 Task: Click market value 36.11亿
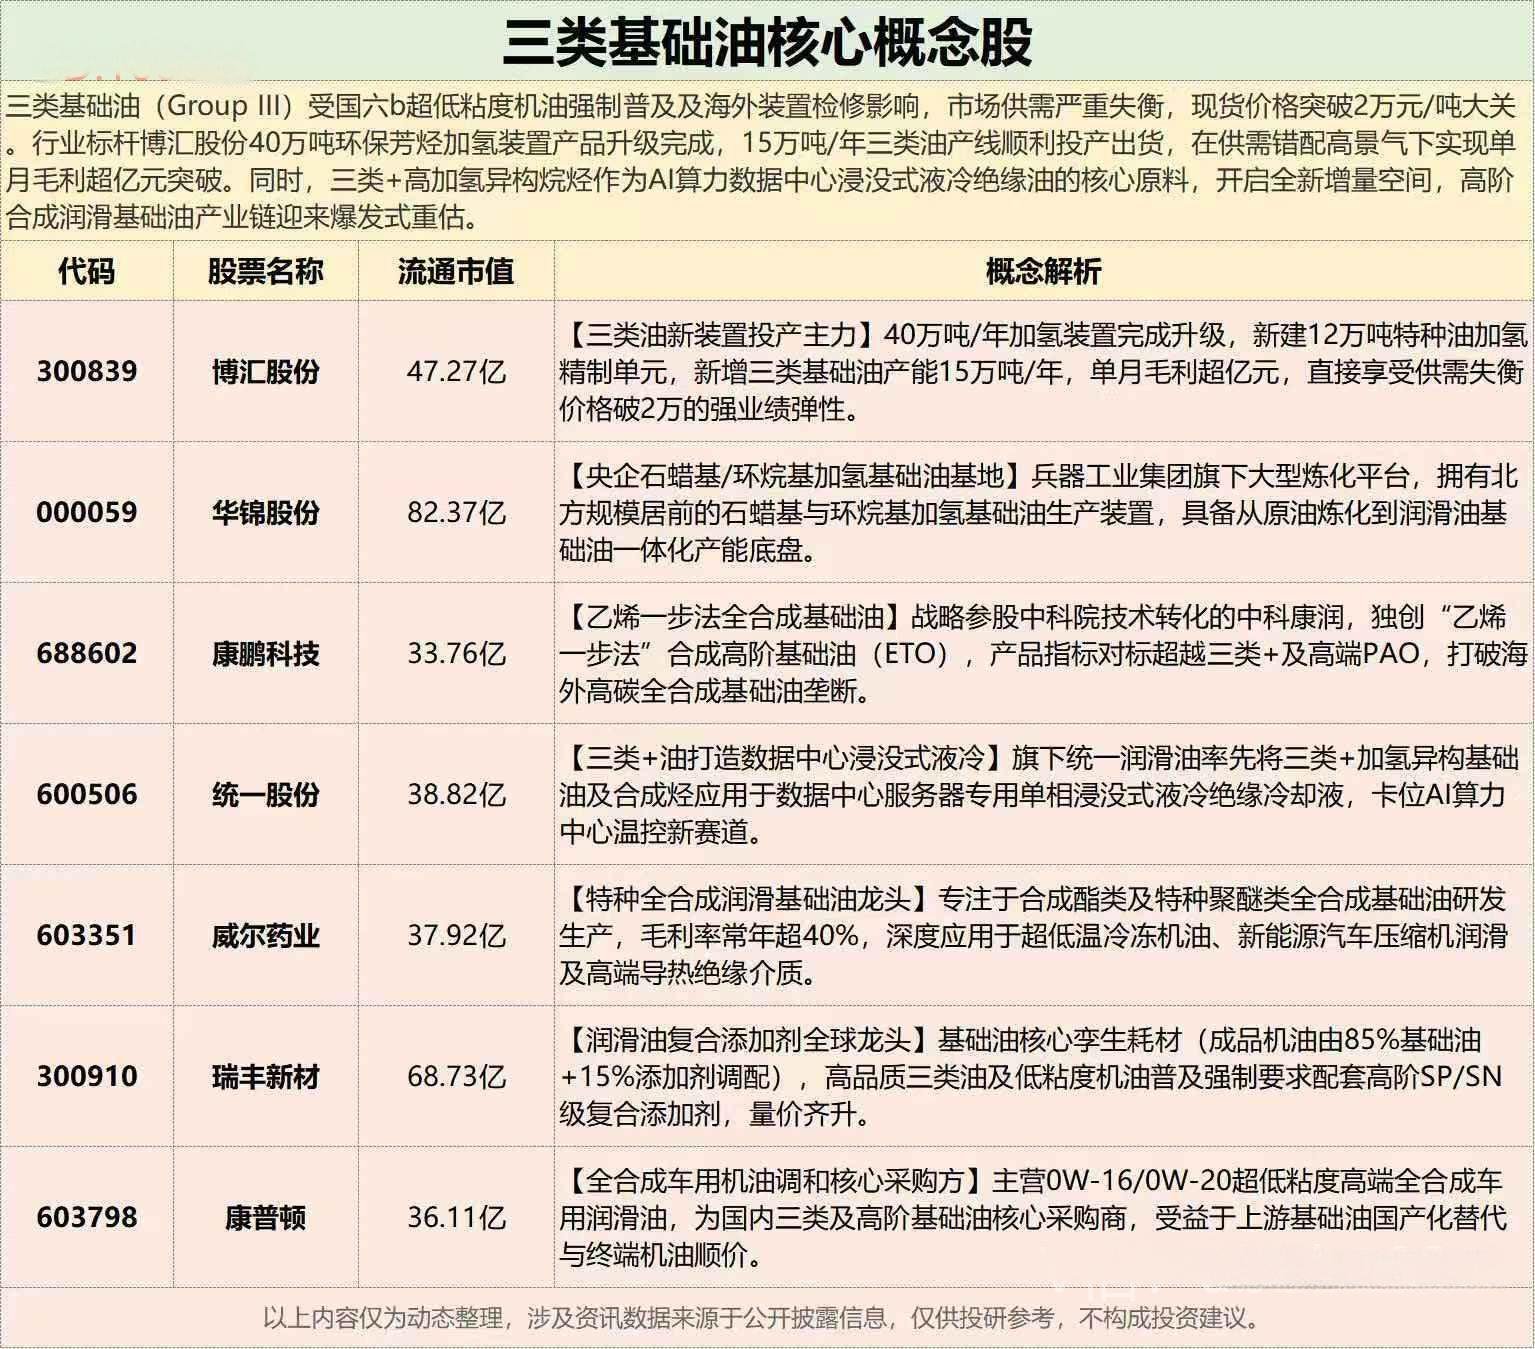point(456,1217)
